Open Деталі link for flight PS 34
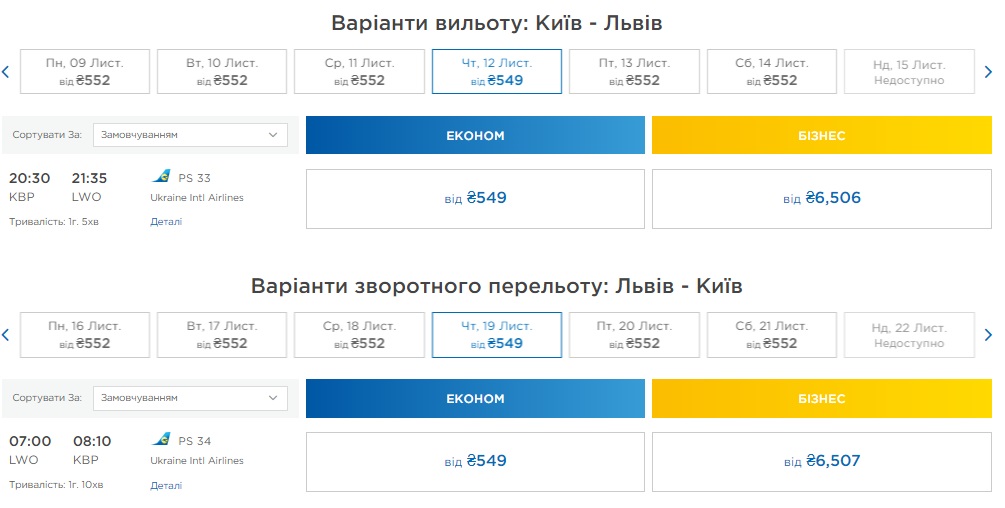 click(x=166, y=485)
